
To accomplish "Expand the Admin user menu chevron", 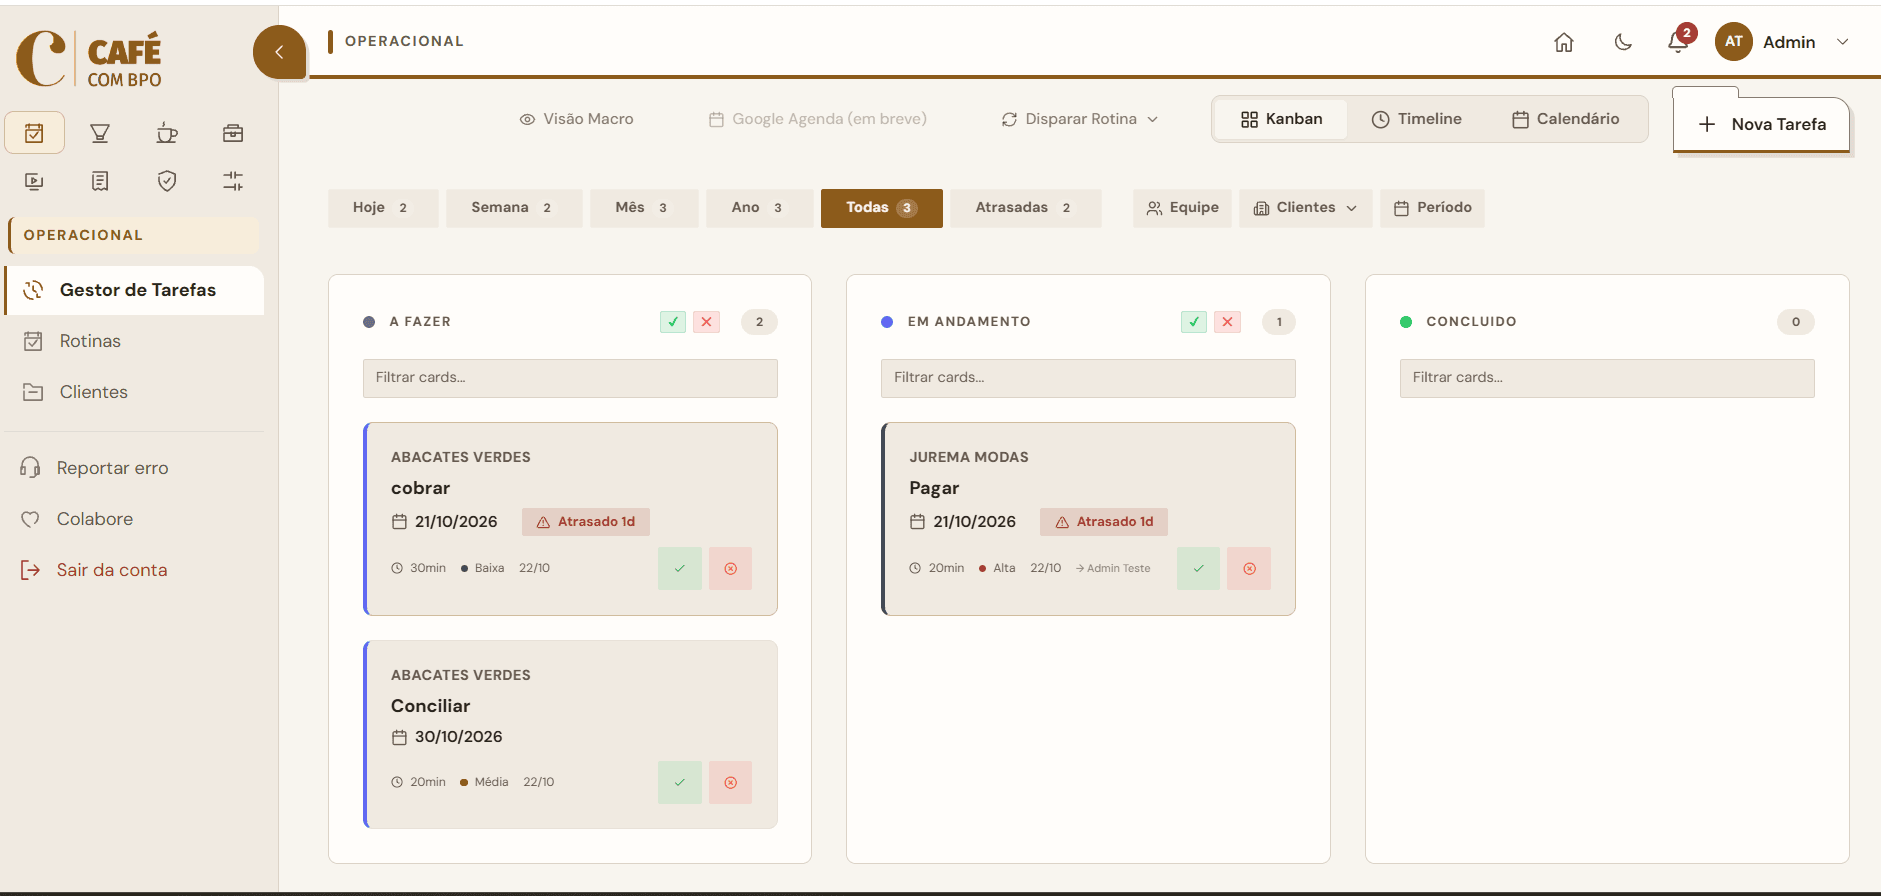I will tap(1843, 42).
